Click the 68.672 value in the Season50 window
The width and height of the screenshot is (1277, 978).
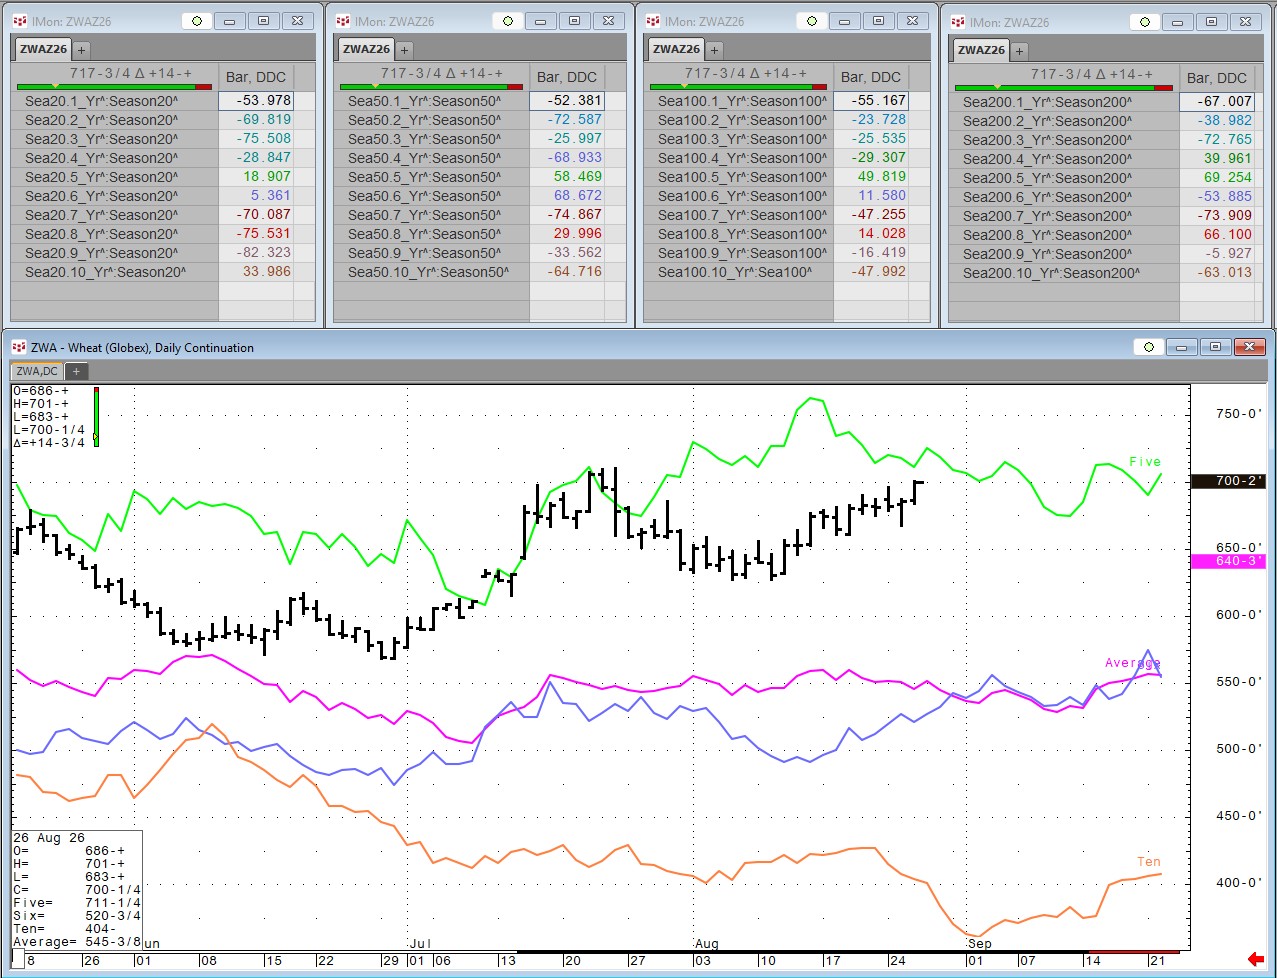pos(577,196)
